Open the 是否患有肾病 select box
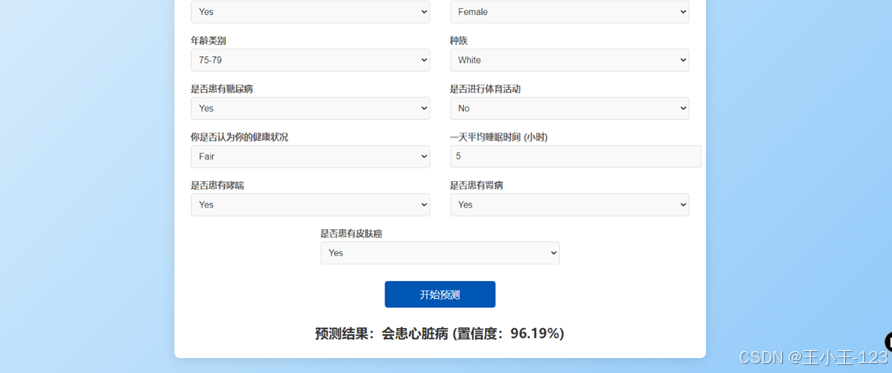The image size is (892, 373). [x=569, y=205]
